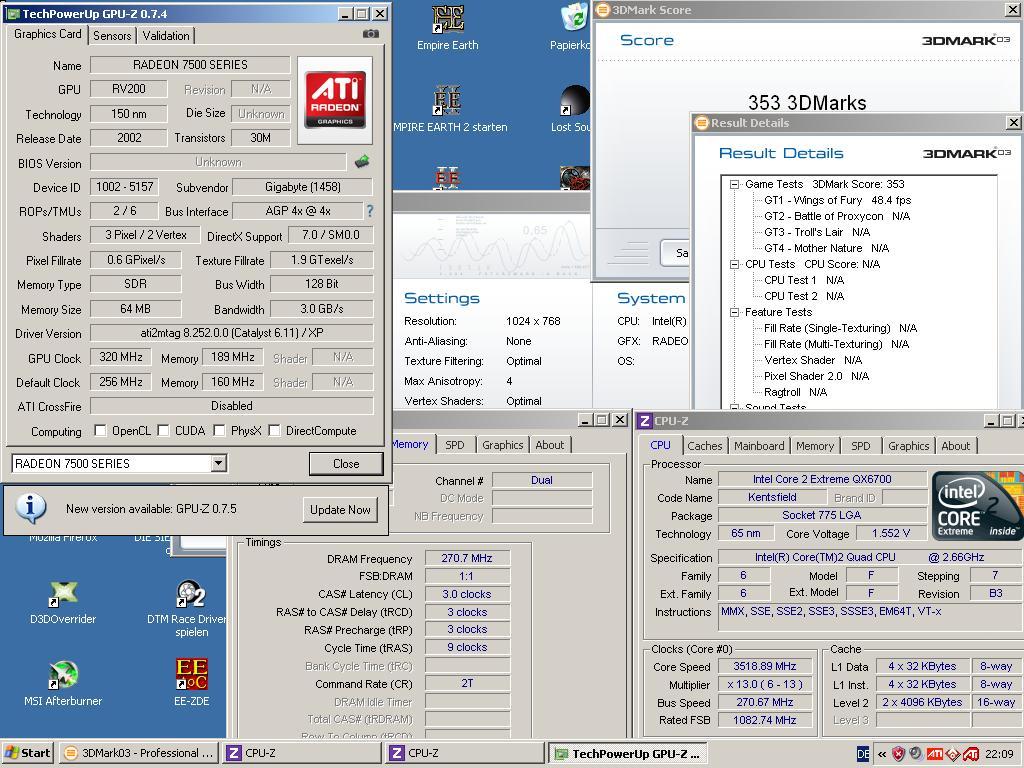Open D3DOverrider desktop shortcut

point(63,601)
